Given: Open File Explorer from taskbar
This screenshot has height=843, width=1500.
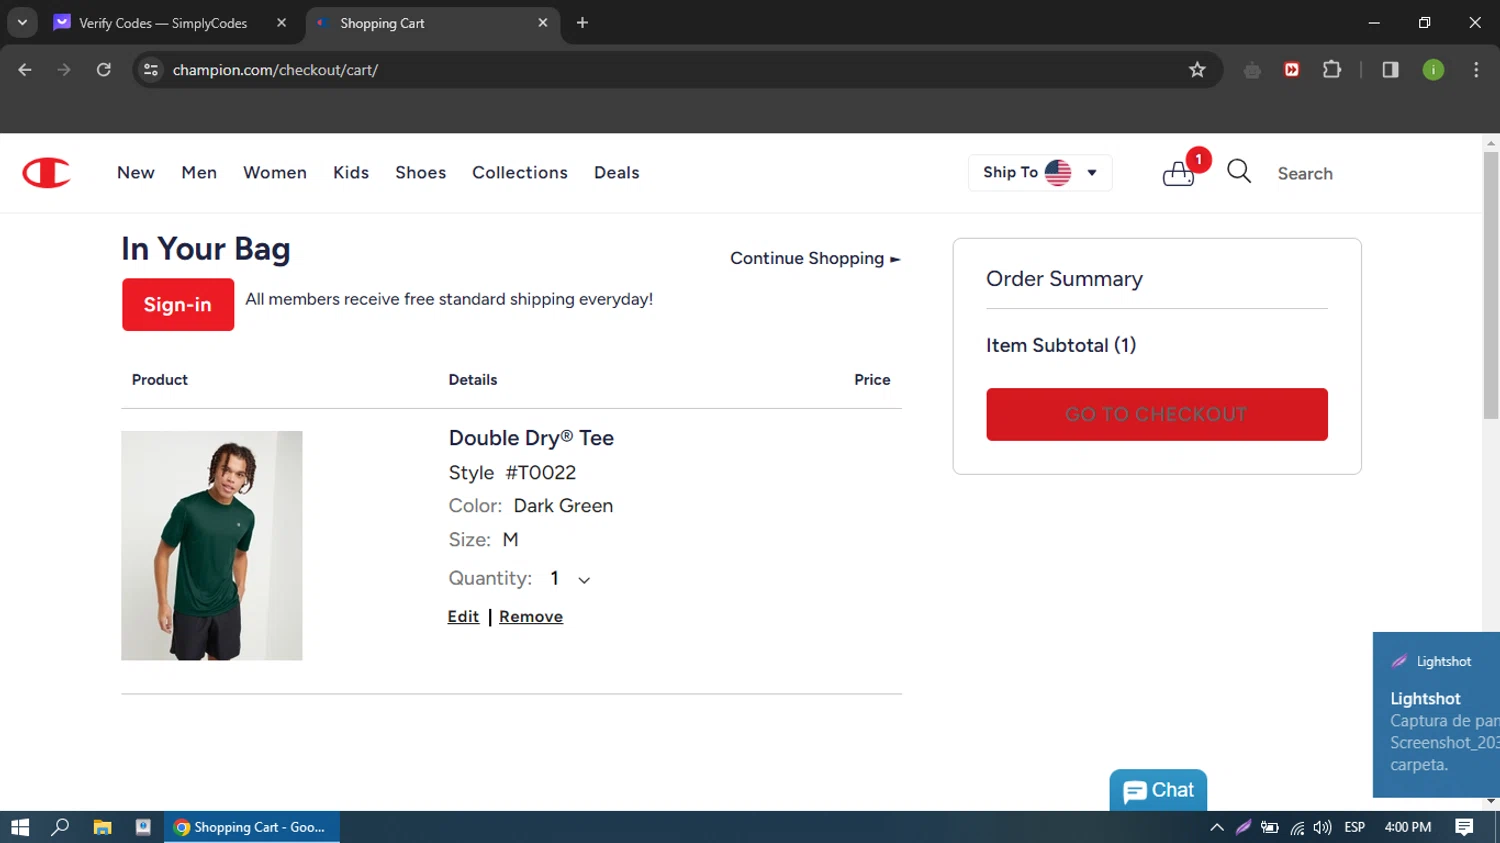Looking at the screenshot, I should click(102, 827).
